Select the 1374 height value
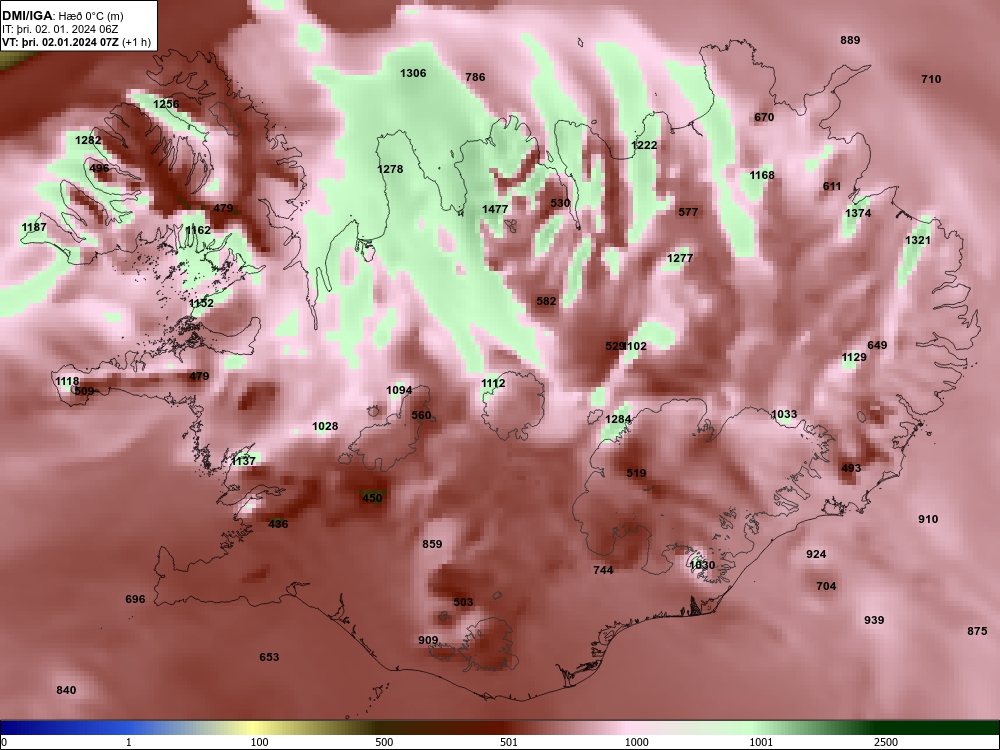The width and height of the screenshot is (1000, 750). (858, 213)
